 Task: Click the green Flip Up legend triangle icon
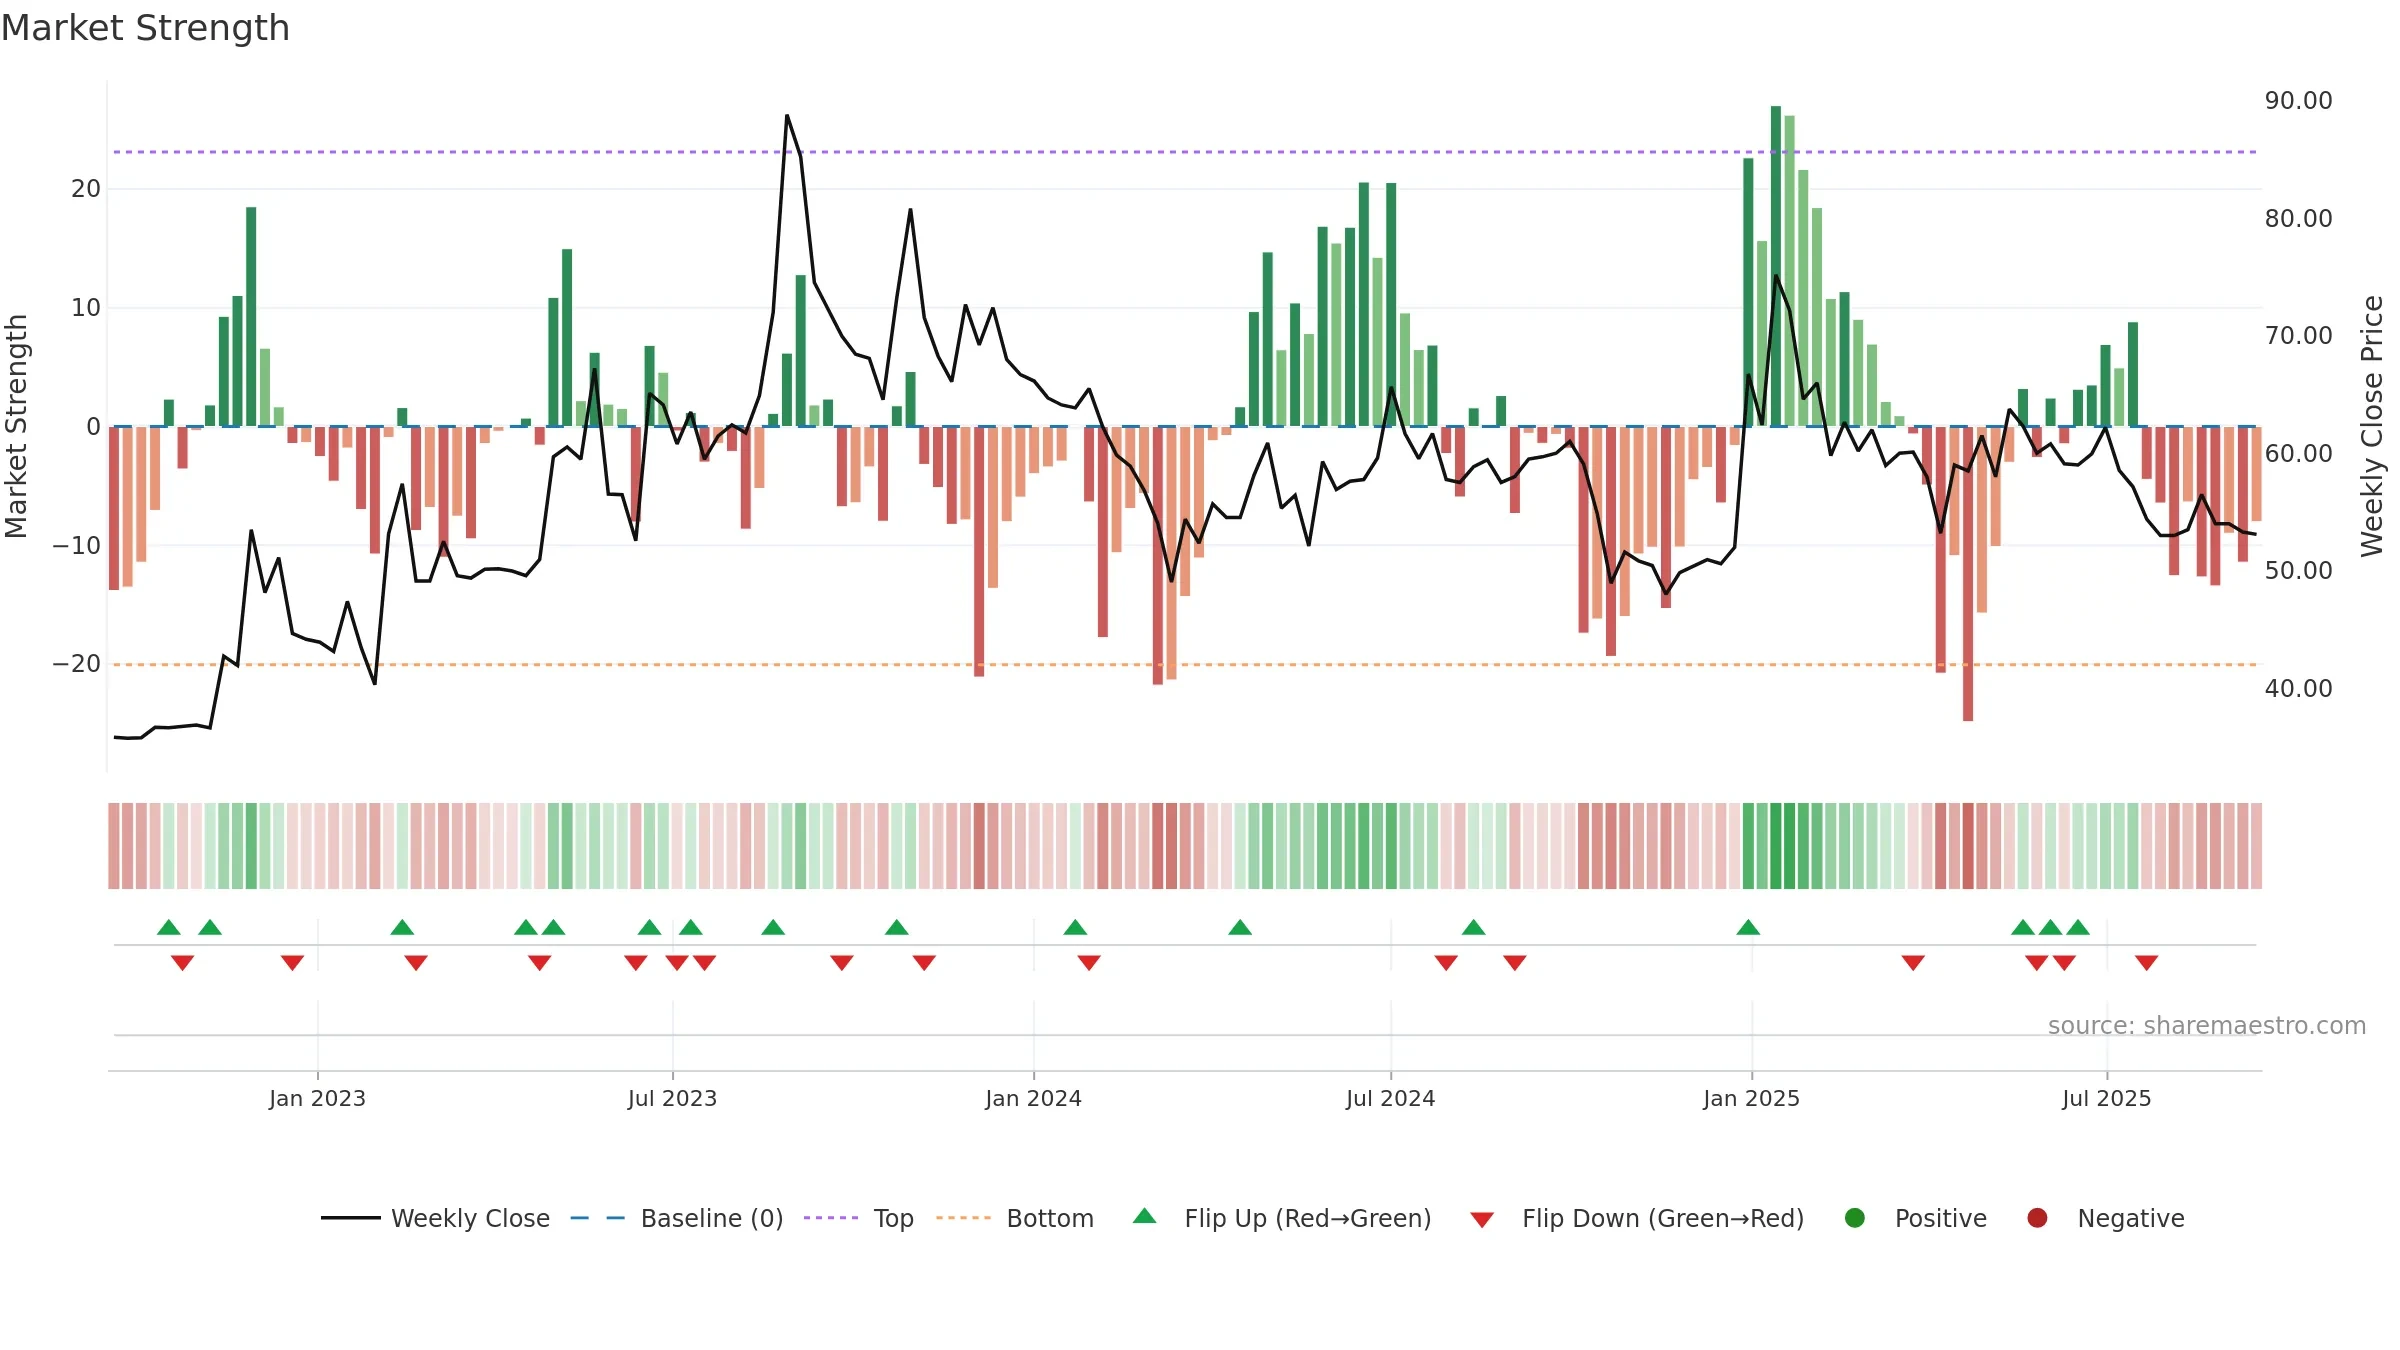pos(1145,1216)
